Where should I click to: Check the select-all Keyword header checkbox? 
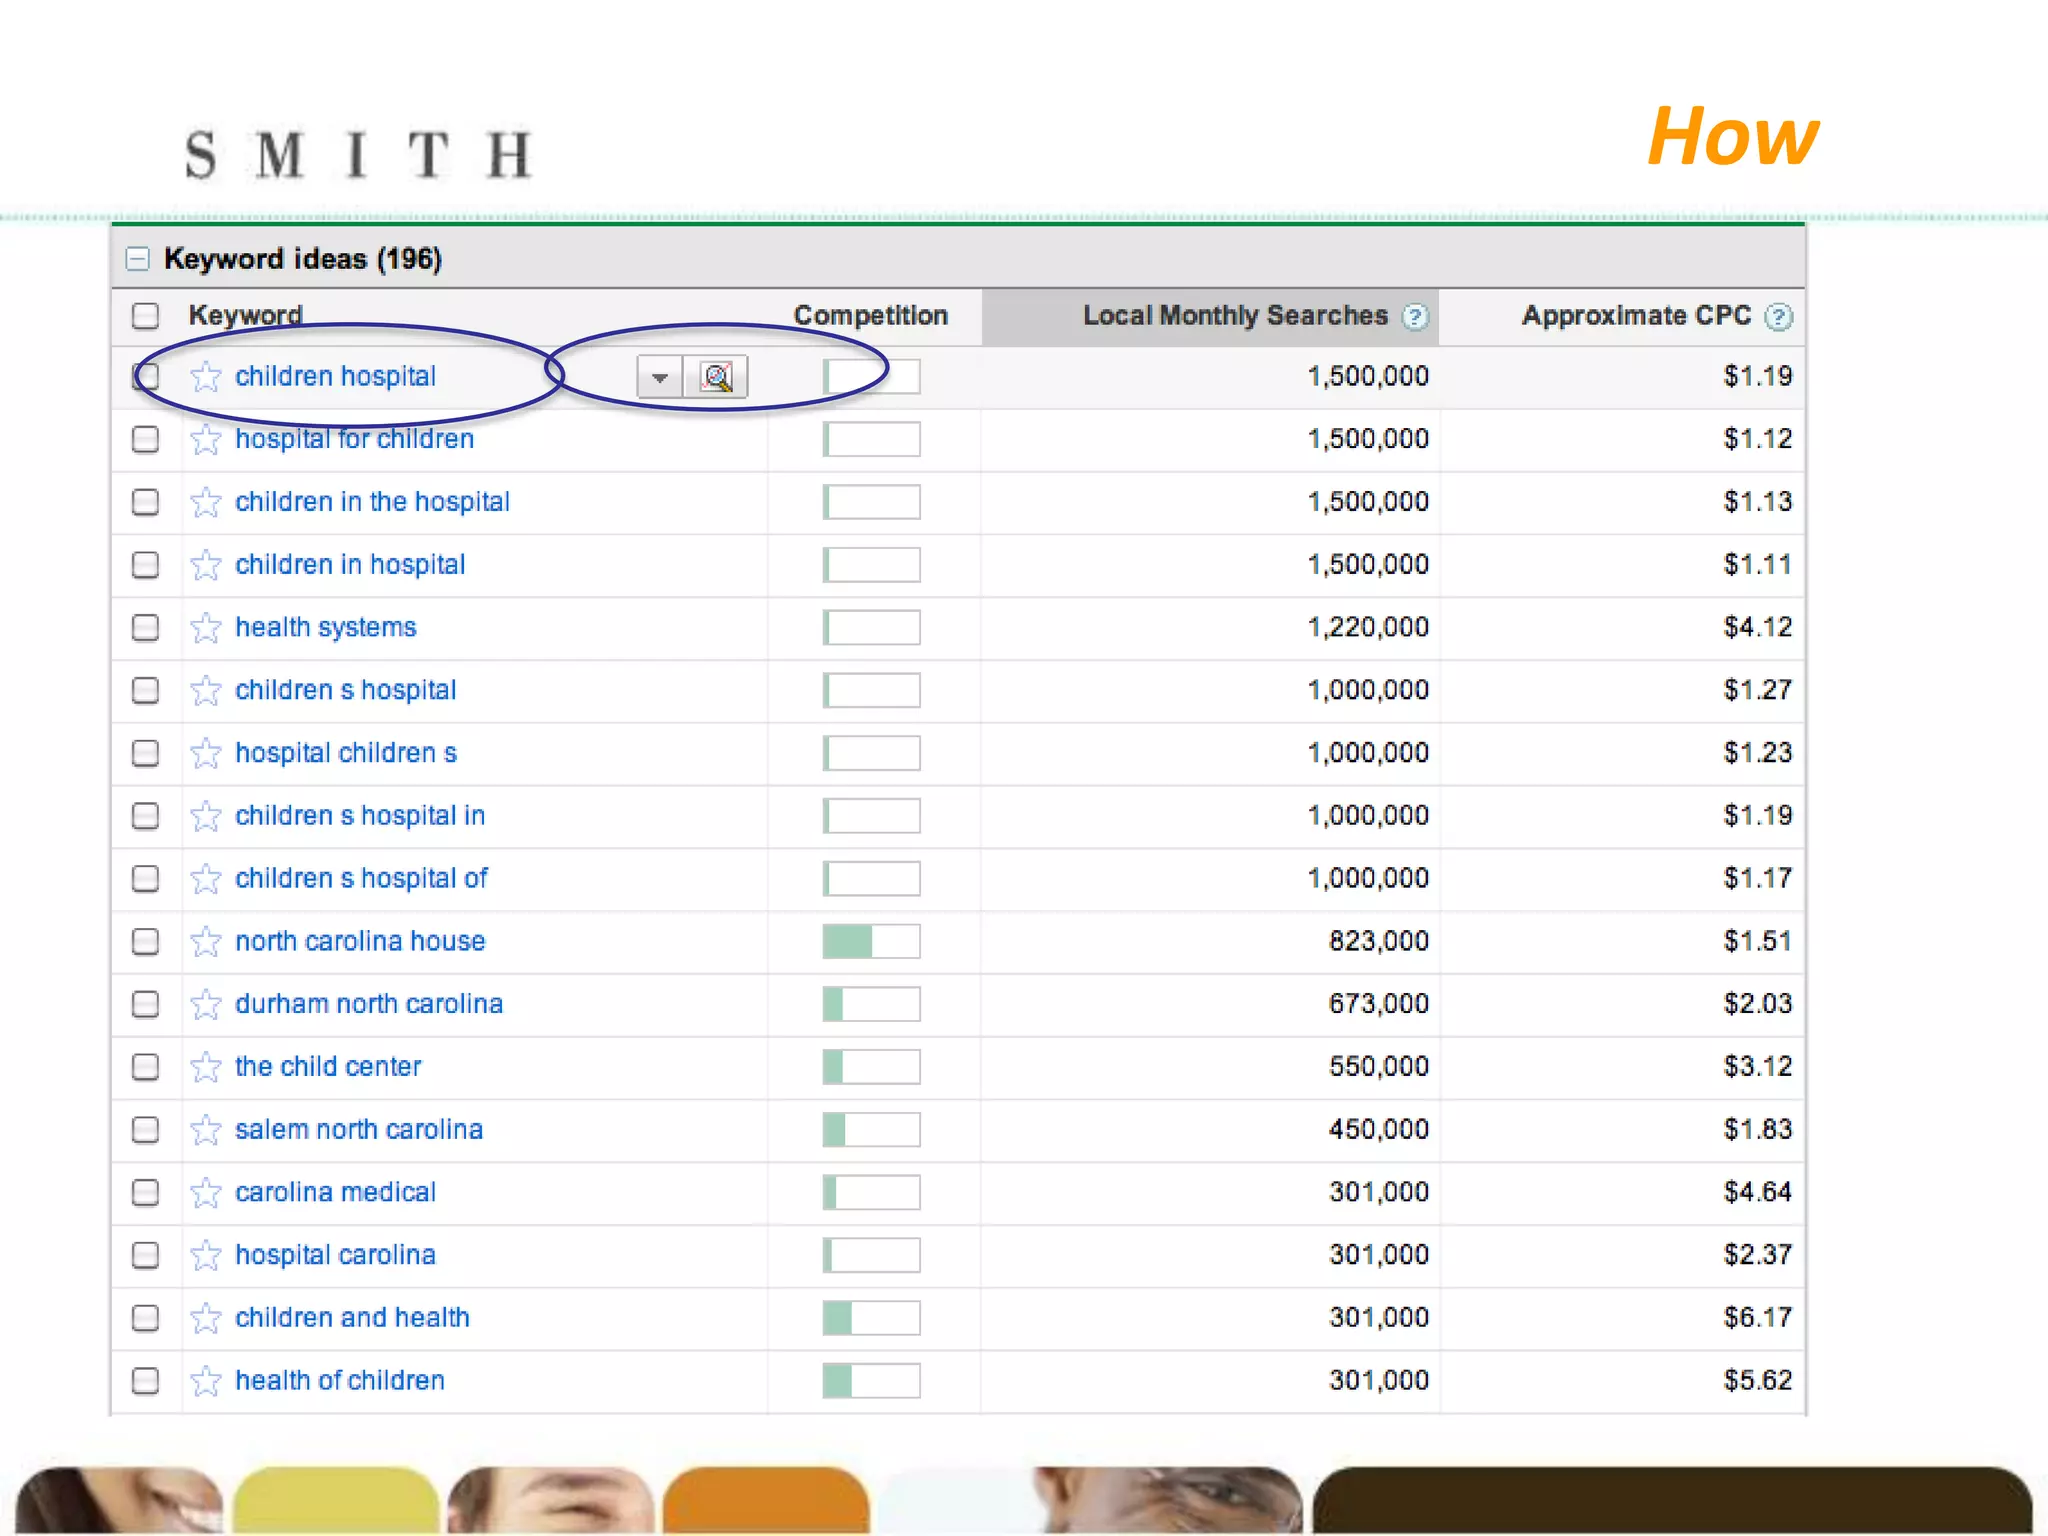click(146, 316)
